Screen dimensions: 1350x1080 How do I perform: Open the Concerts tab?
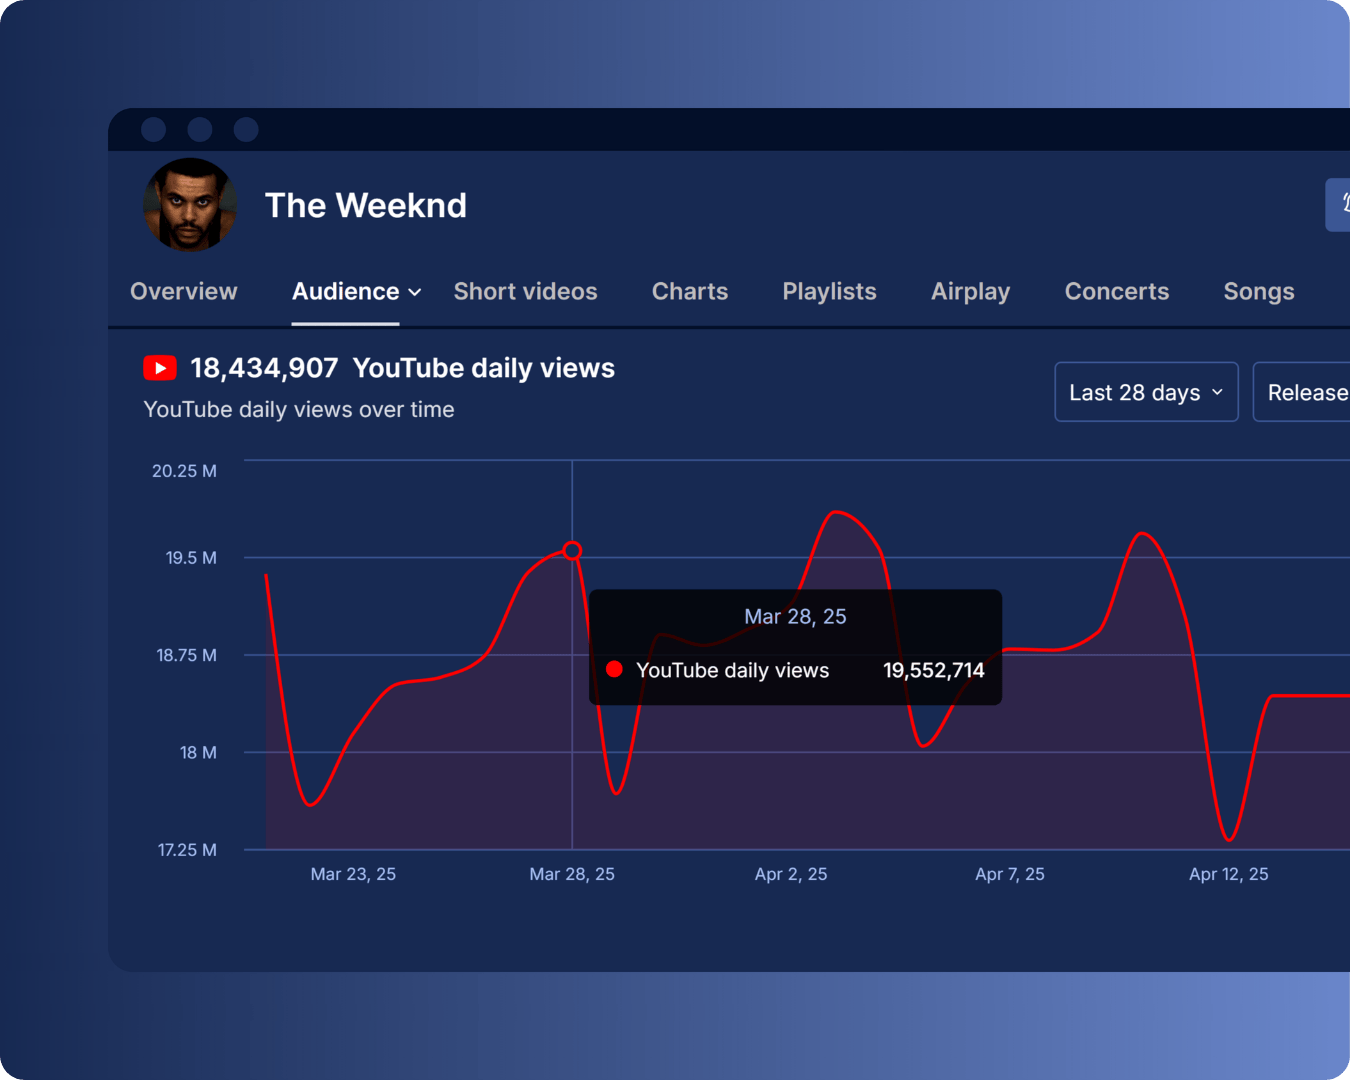pos(1116,291)
